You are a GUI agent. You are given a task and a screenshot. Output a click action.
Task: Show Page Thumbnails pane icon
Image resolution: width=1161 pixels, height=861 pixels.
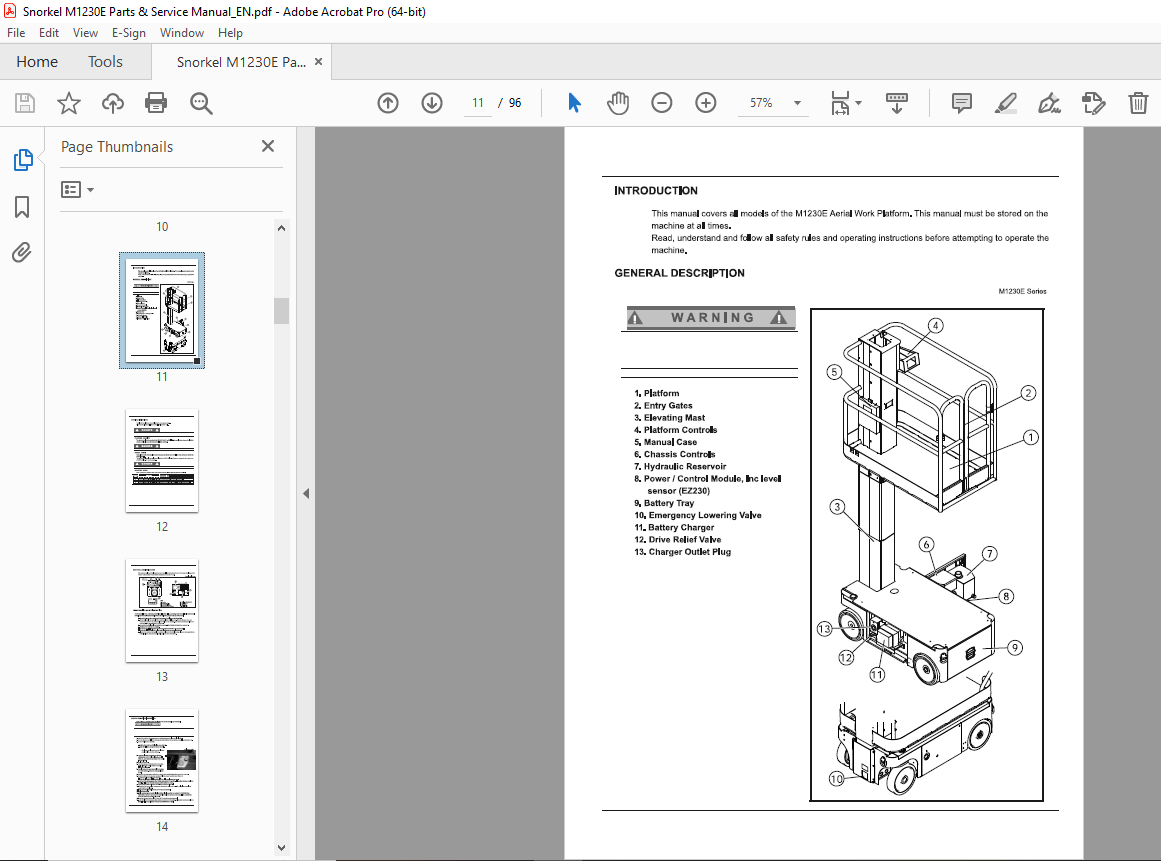(x=23, y=159)
